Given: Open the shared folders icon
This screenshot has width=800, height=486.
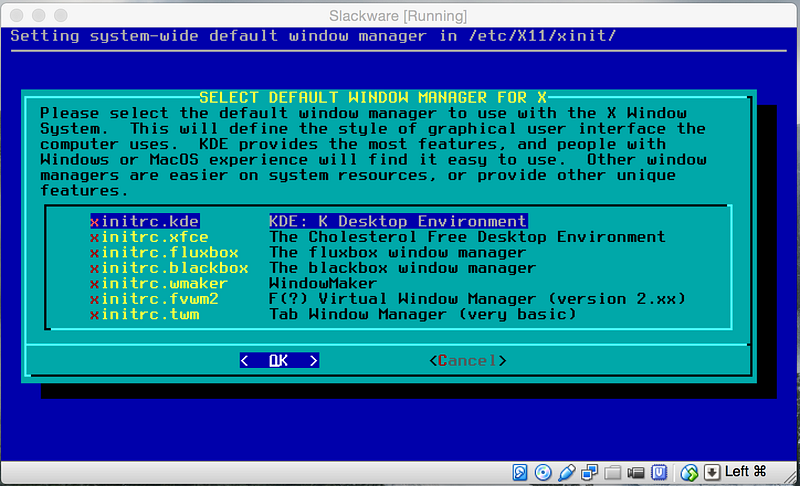Looking at the screenshot, I should pyautogui.click(x=612, y=473).
